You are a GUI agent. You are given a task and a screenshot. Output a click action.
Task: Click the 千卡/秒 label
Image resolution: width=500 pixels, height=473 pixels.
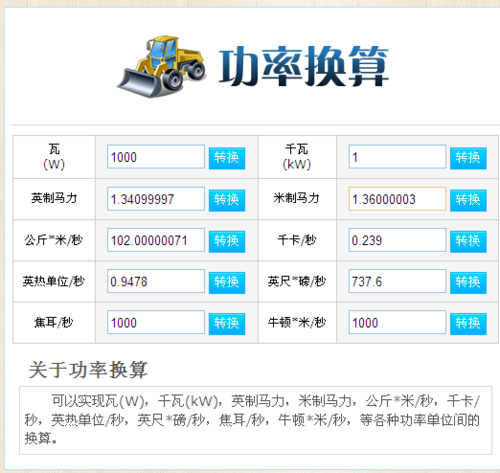[297, 240]
